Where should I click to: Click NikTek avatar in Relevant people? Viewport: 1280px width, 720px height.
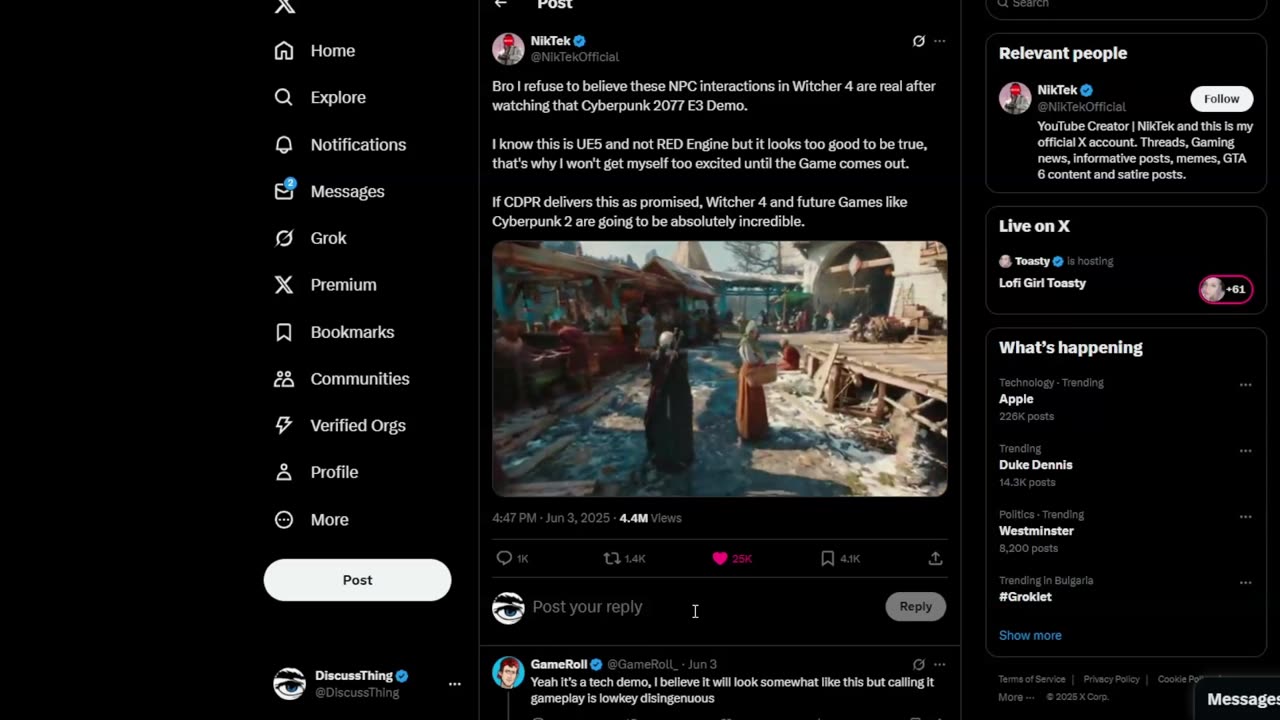[1015, 98]
